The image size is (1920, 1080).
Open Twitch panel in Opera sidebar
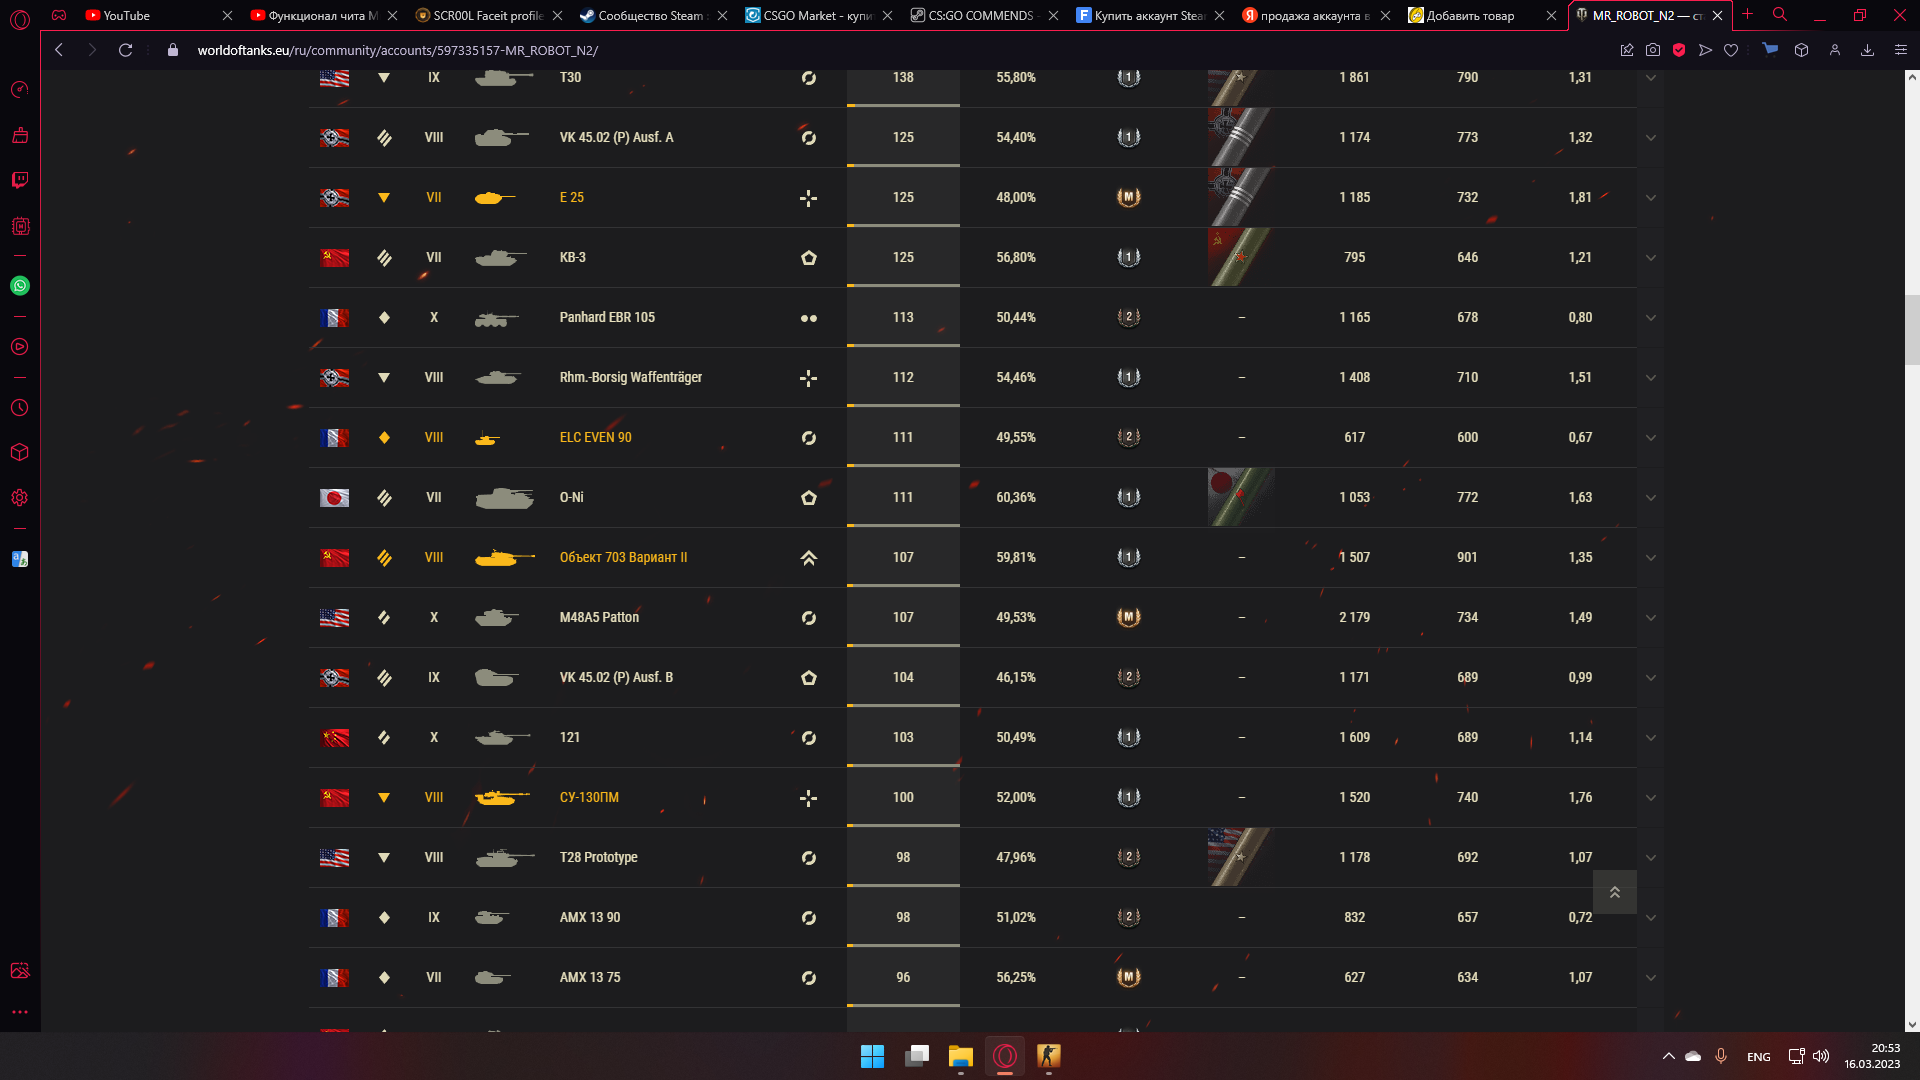point(20,180)
